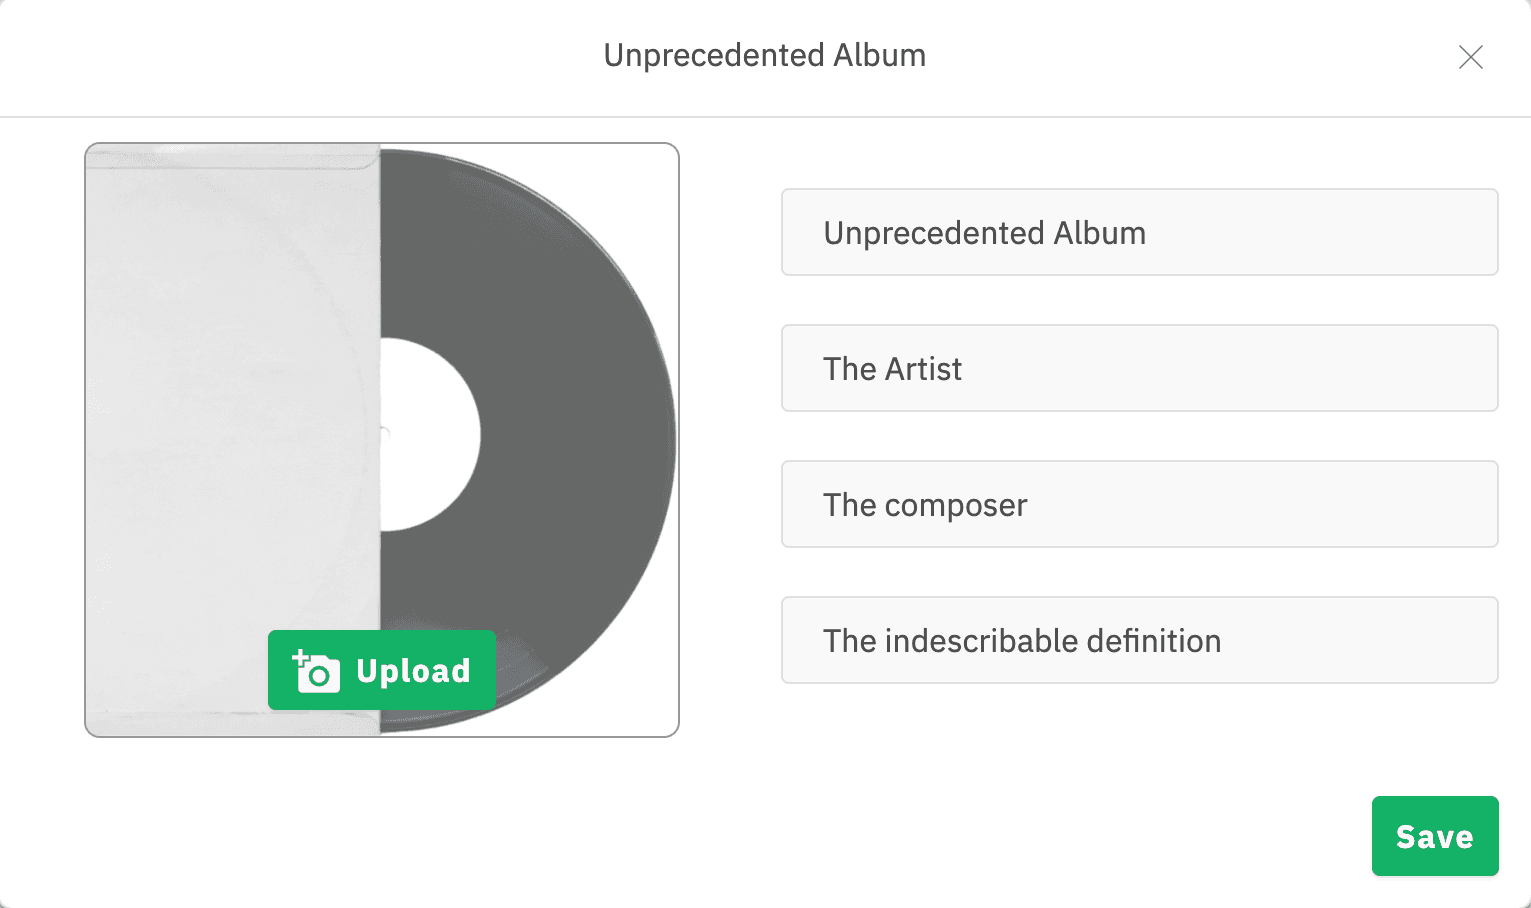Screen dimensions: 1531x908
Task: Select The Artist name field
Action: (1139, 368)
